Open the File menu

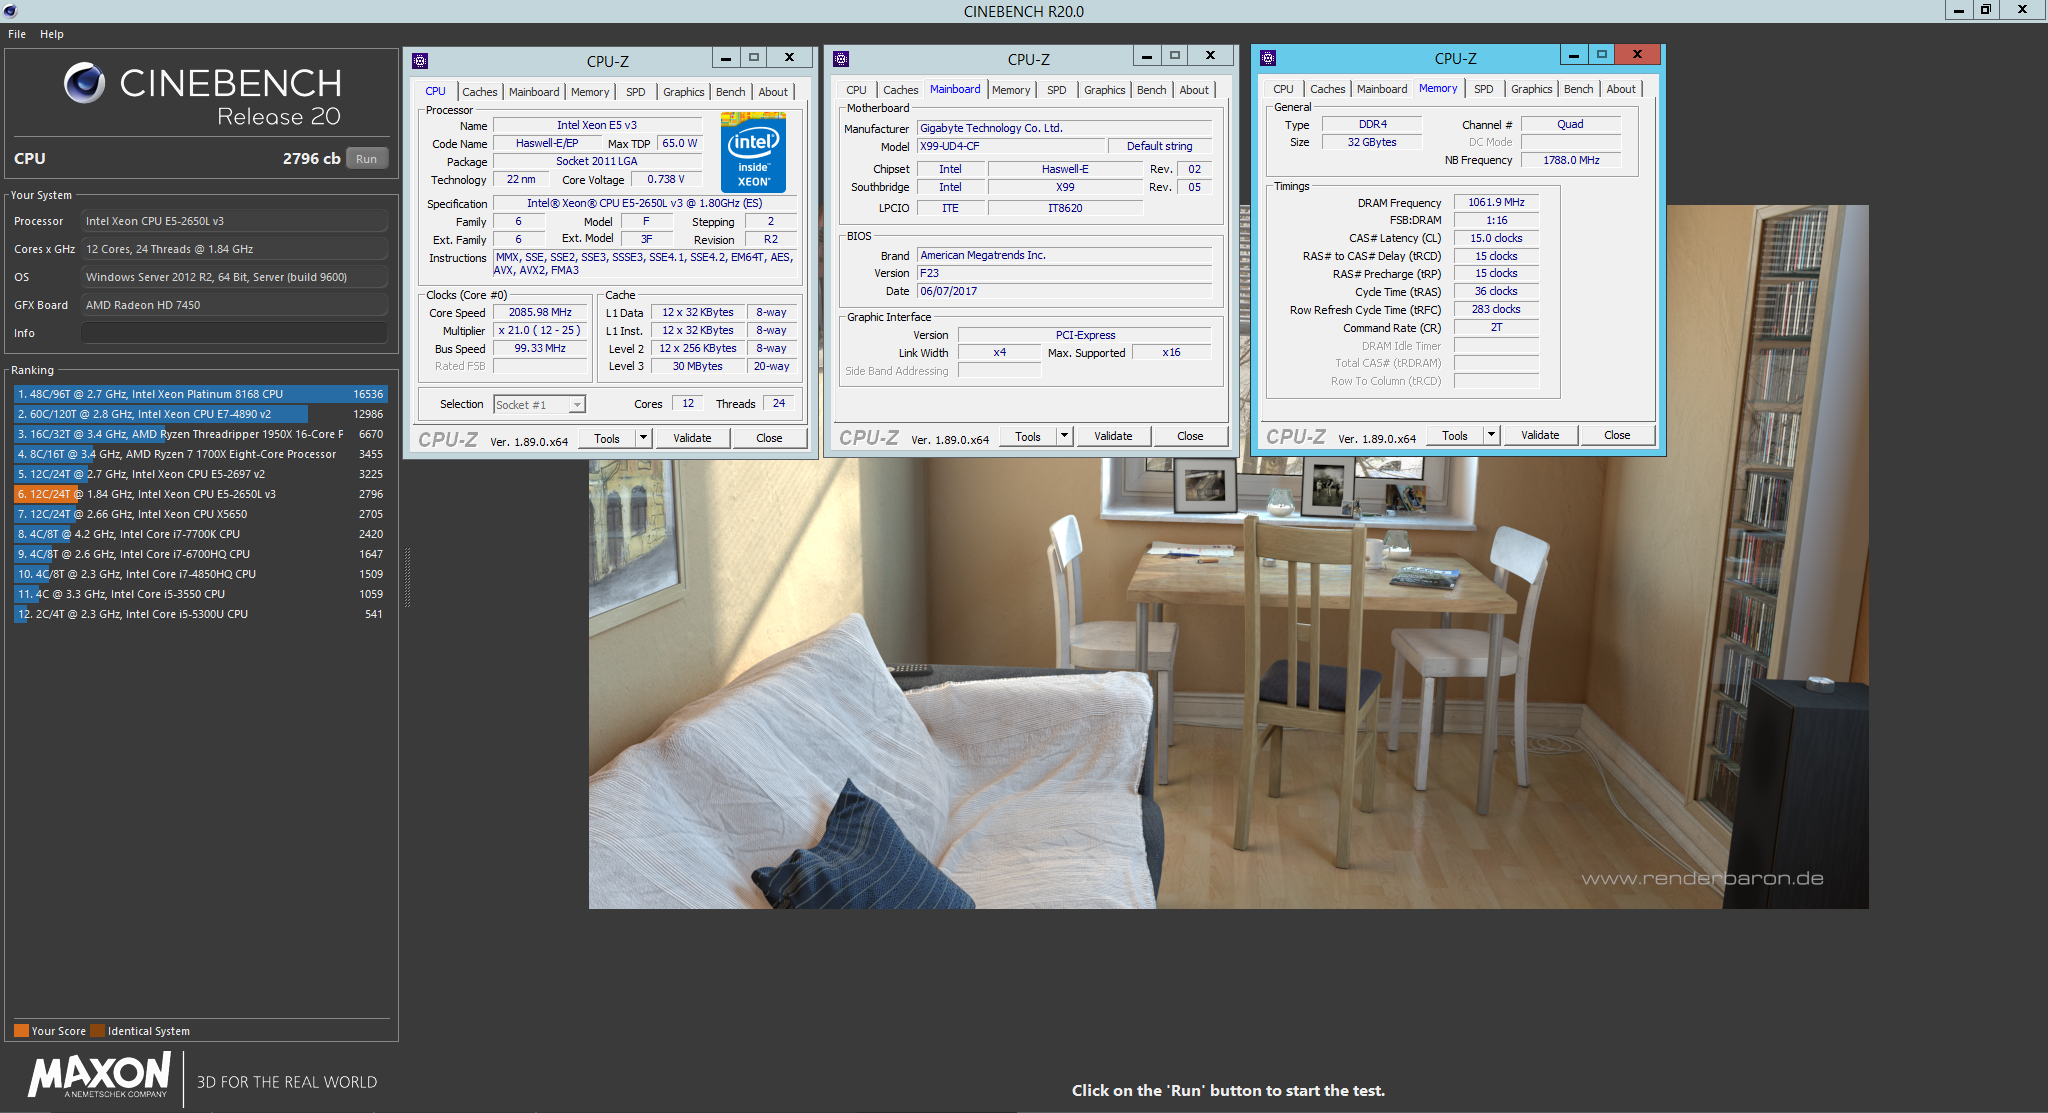pyautogui.click(x=17, y=34)
